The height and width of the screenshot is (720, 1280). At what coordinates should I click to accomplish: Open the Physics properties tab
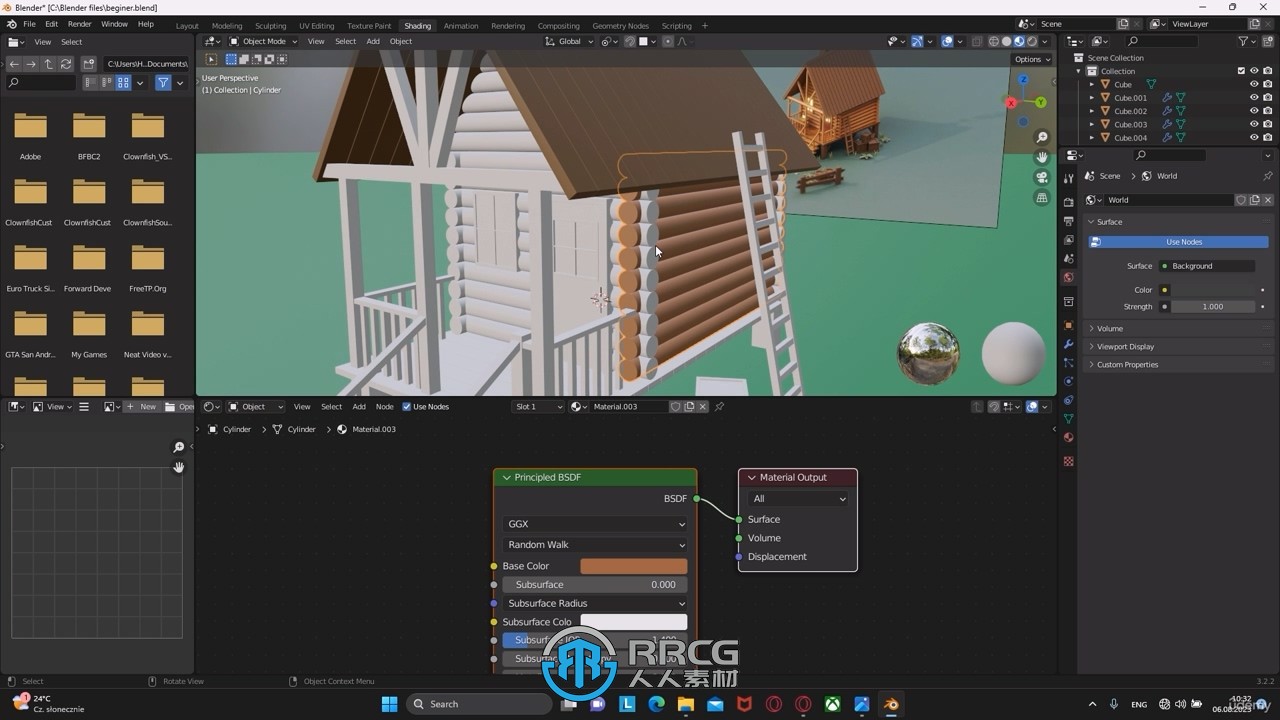point(1068,381)
